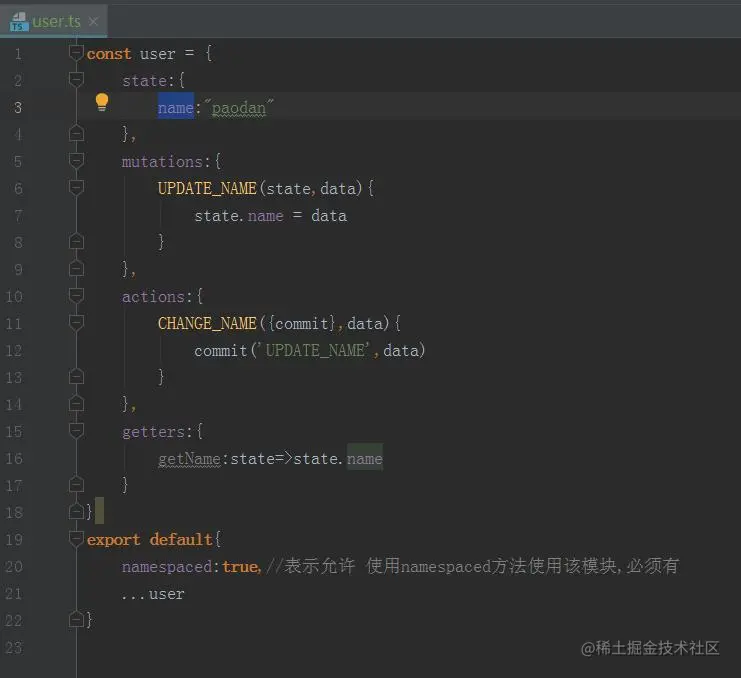
Task: Collapse the getters block on line 15
Action: pos(76,431)
